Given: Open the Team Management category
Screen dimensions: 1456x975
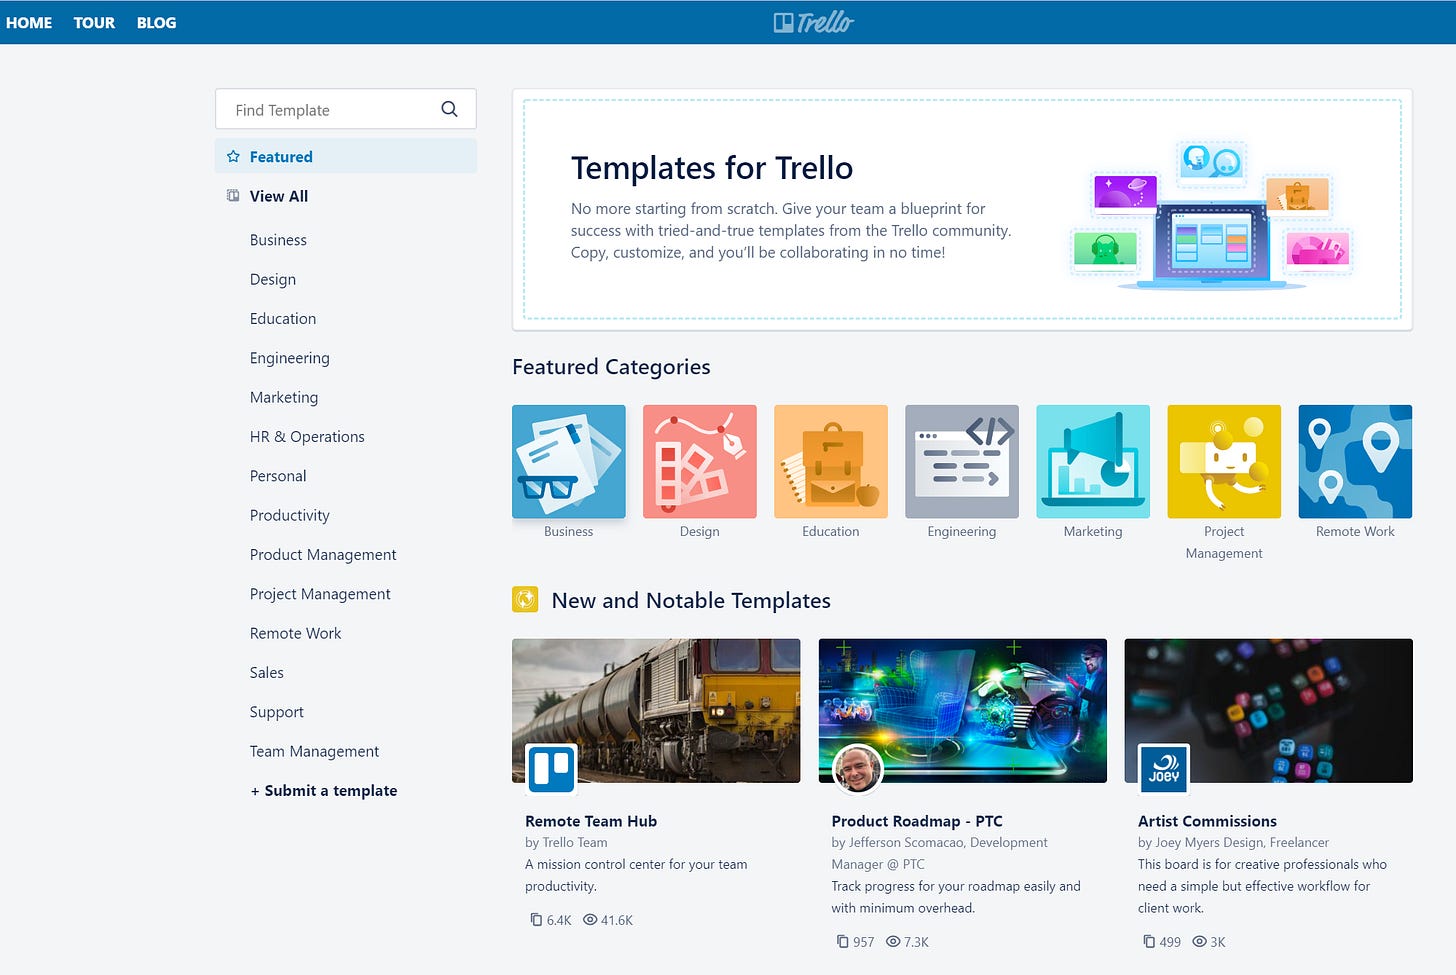Looking at the screenshot, I should pyautogui.click(x=314, y=751).
